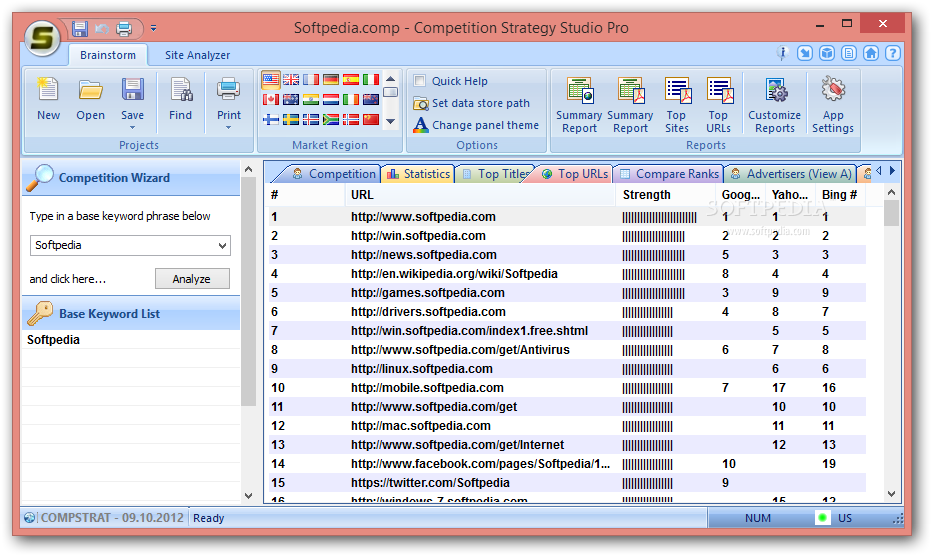Open Customize Reports
932x556 pixels.
point(774,105)
